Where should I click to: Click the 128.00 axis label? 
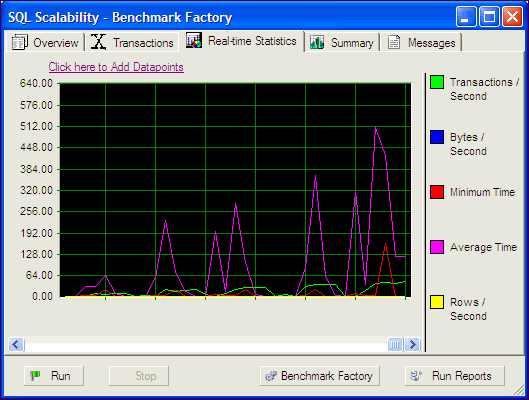[x=36, y=254]
